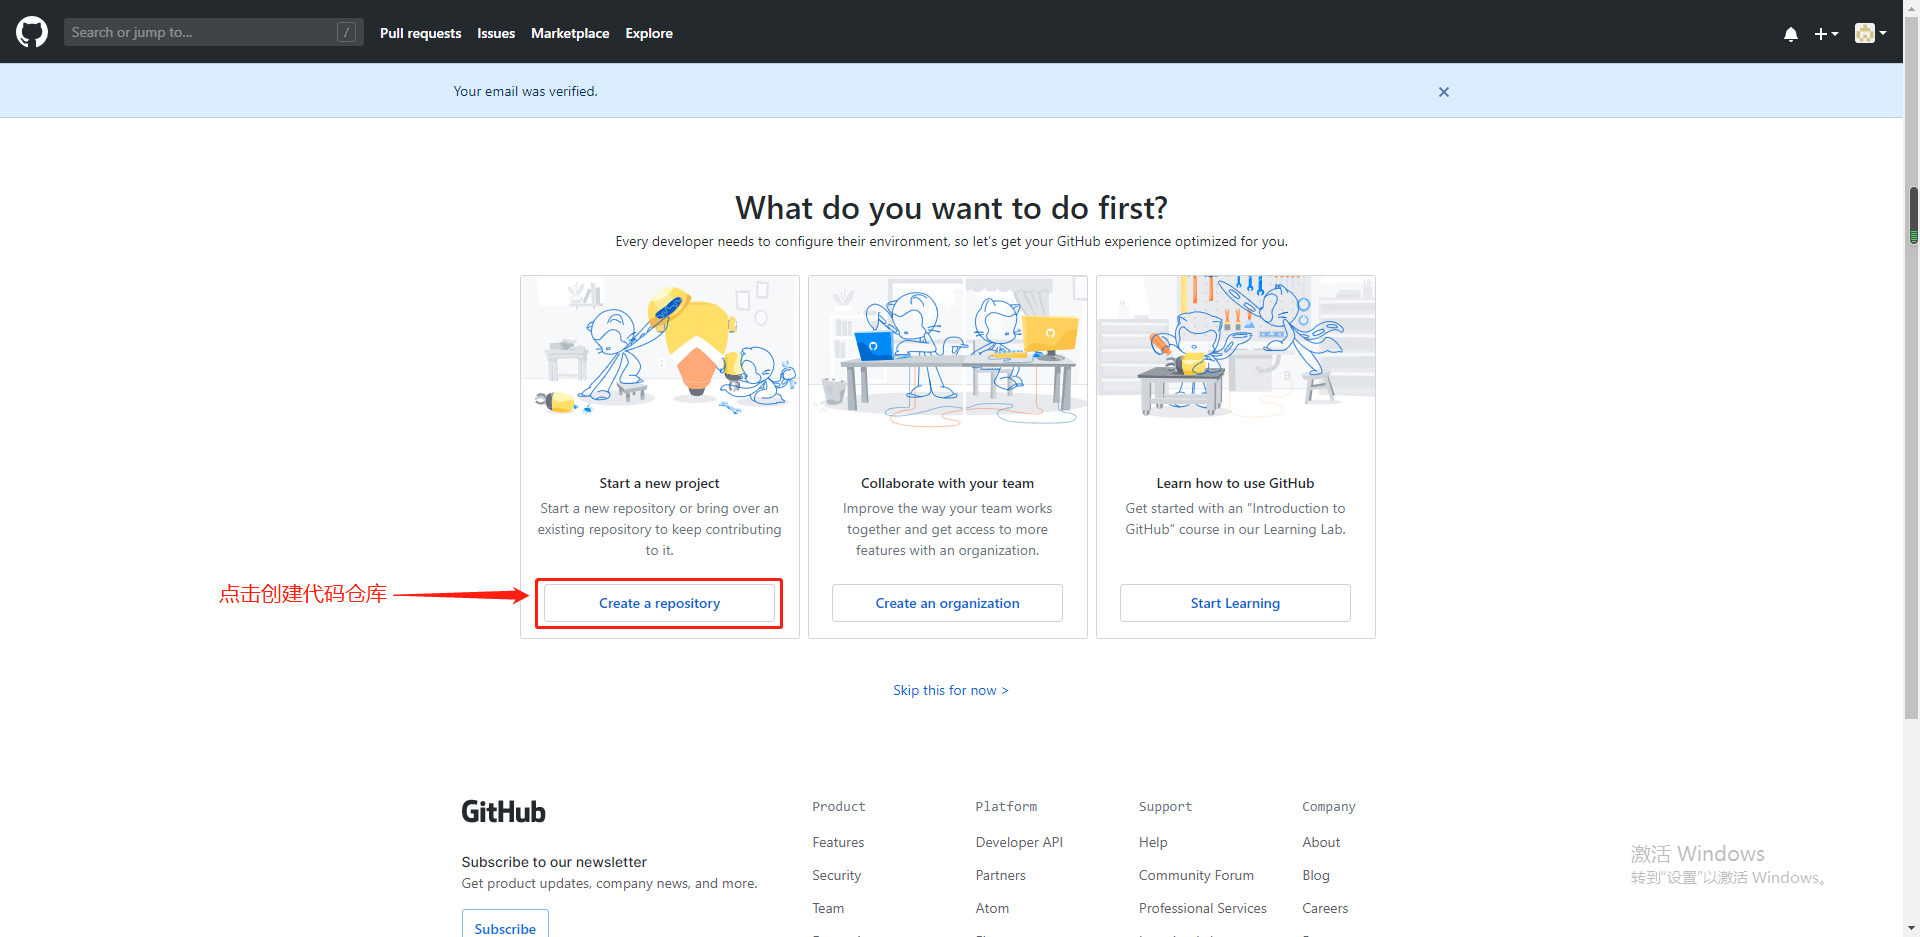Click the Start Learning button
The width and height of the screenshot is (1920, 937).
click(x=1235, y=603)
